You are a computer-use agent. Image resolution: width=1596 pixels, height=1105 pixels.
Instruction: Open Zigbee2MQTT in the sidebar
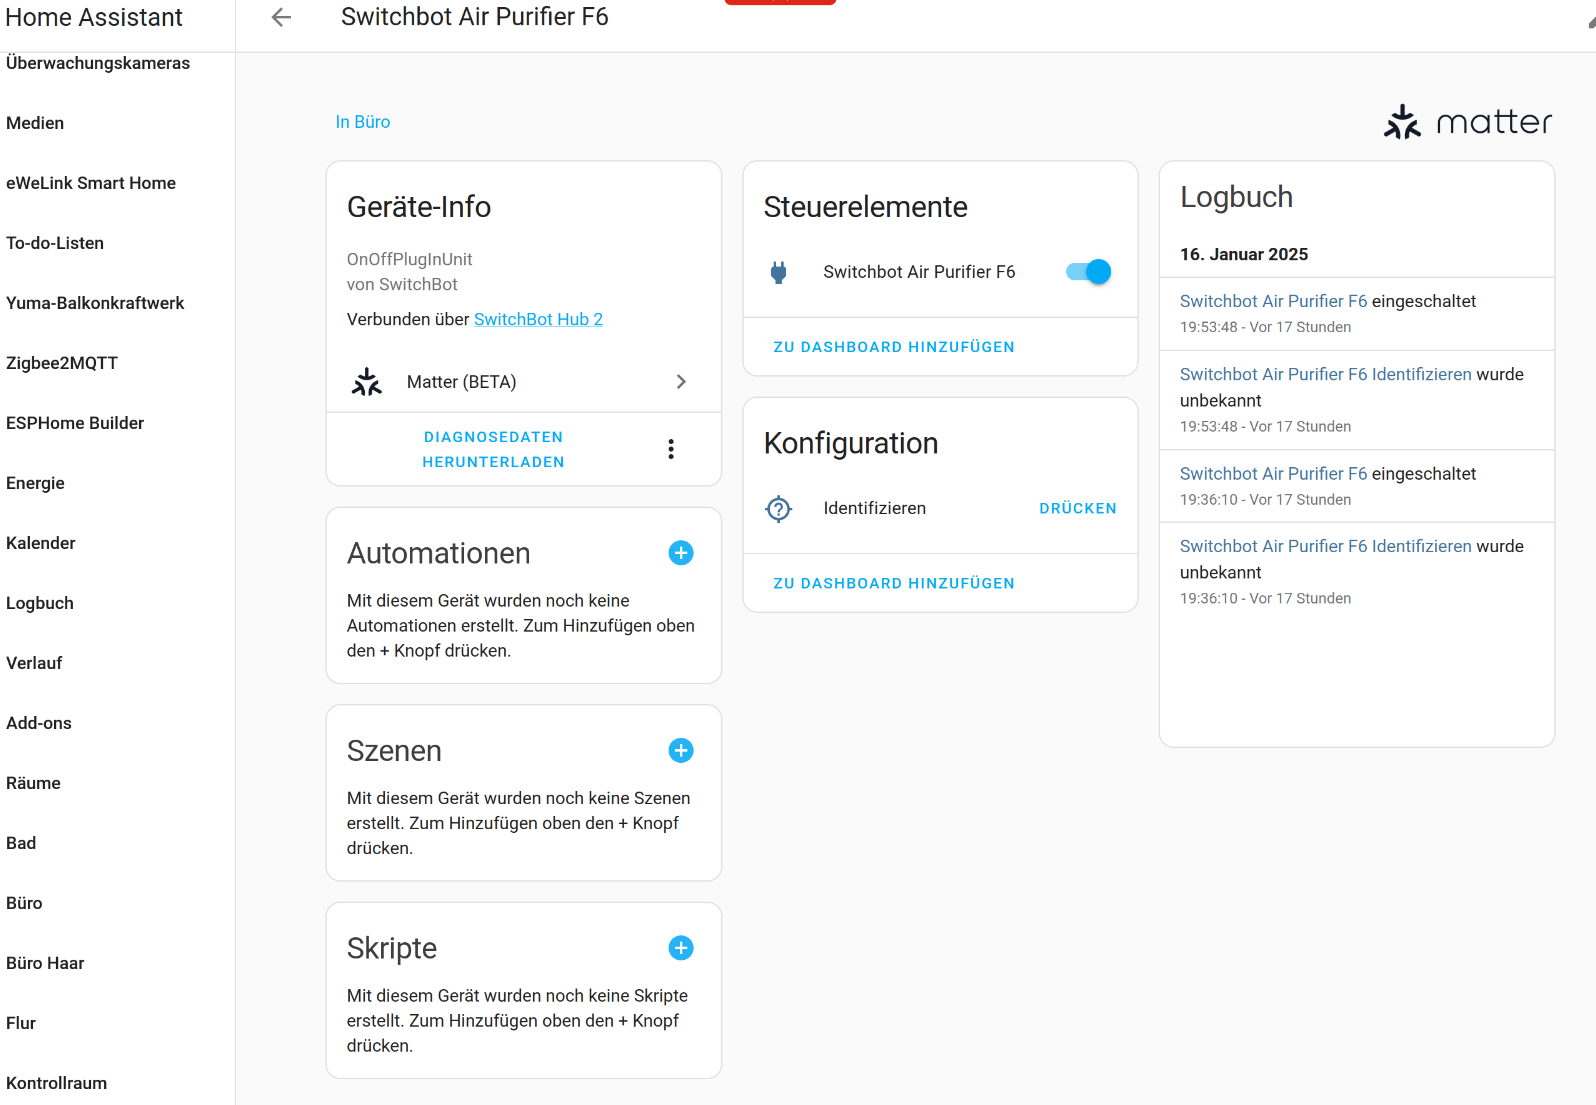pyautogui.click(x=62, y=363)
